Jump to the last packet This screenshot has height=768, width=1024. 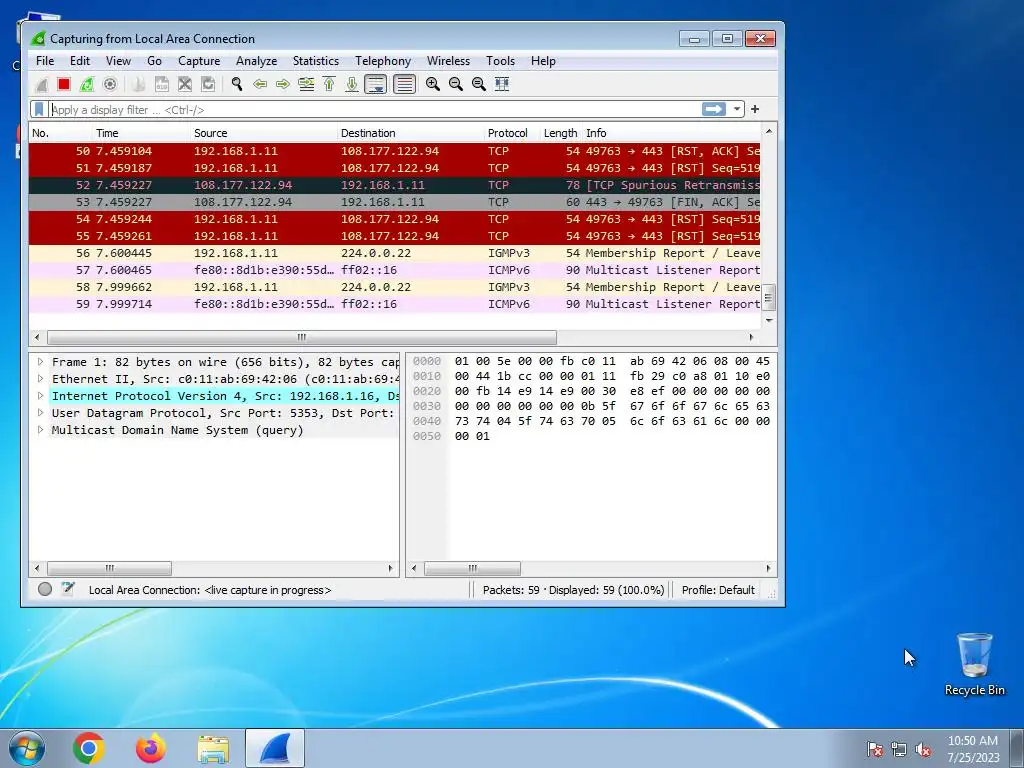click(x=352, y=84)
